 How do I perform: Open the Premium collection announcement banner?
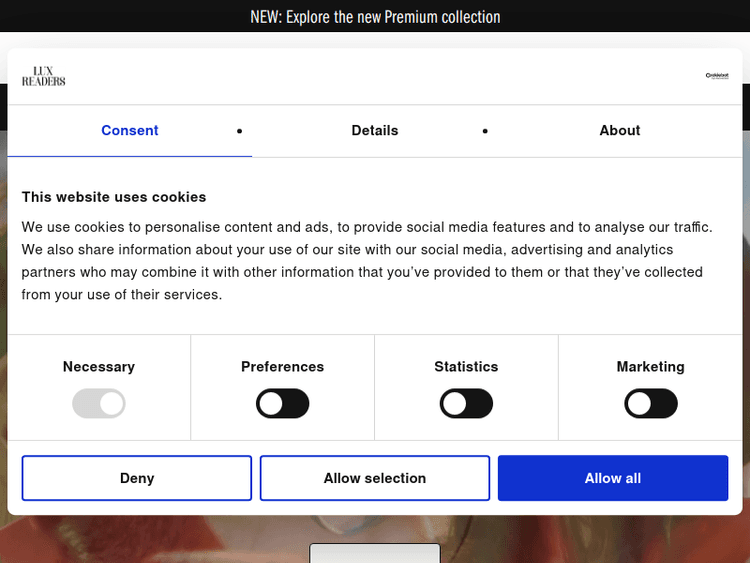375,17
